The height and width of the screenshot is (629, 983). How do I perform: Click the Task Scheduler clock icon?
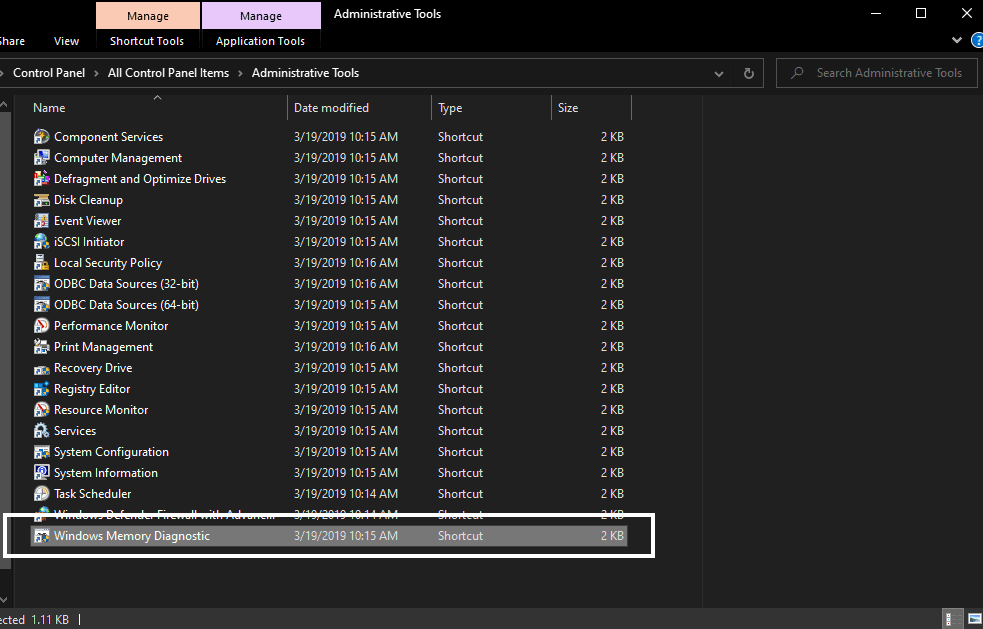pyautogui.click(x=41, y=494)
